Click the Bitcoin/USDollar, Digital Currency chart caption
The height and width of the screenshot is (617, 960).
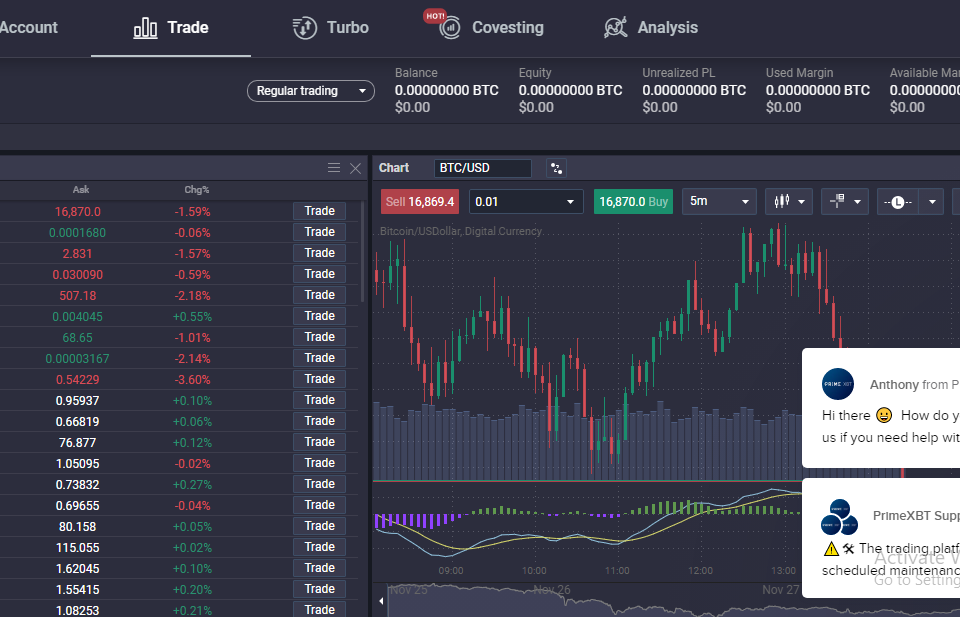(460, 231)
